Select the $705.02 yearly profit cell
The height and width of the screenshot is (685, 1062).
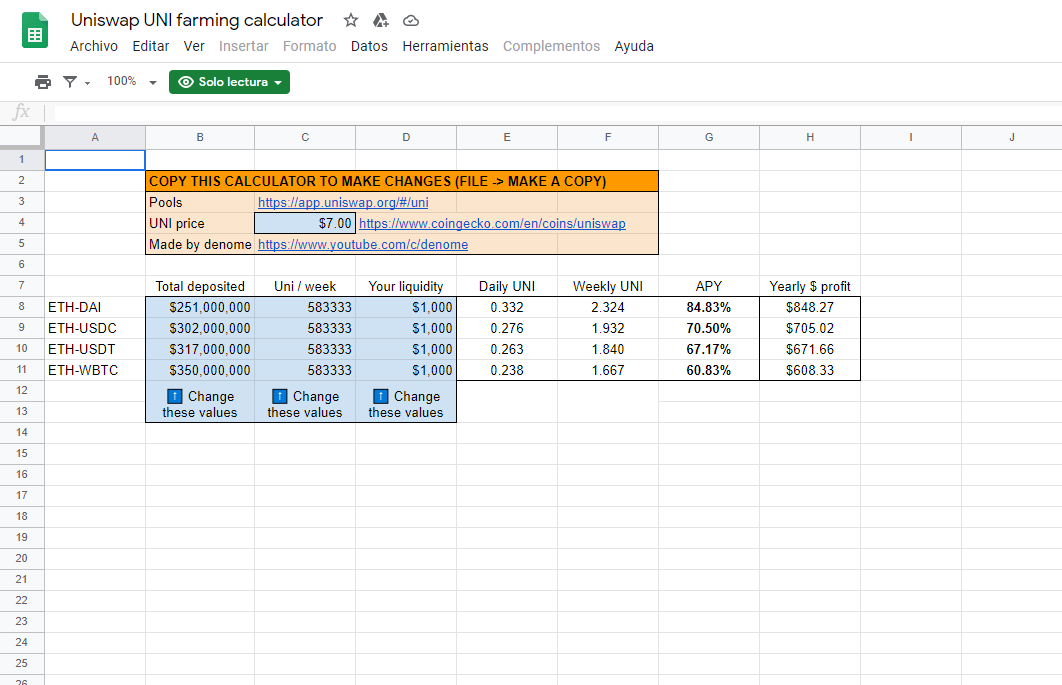pos(809,328)
